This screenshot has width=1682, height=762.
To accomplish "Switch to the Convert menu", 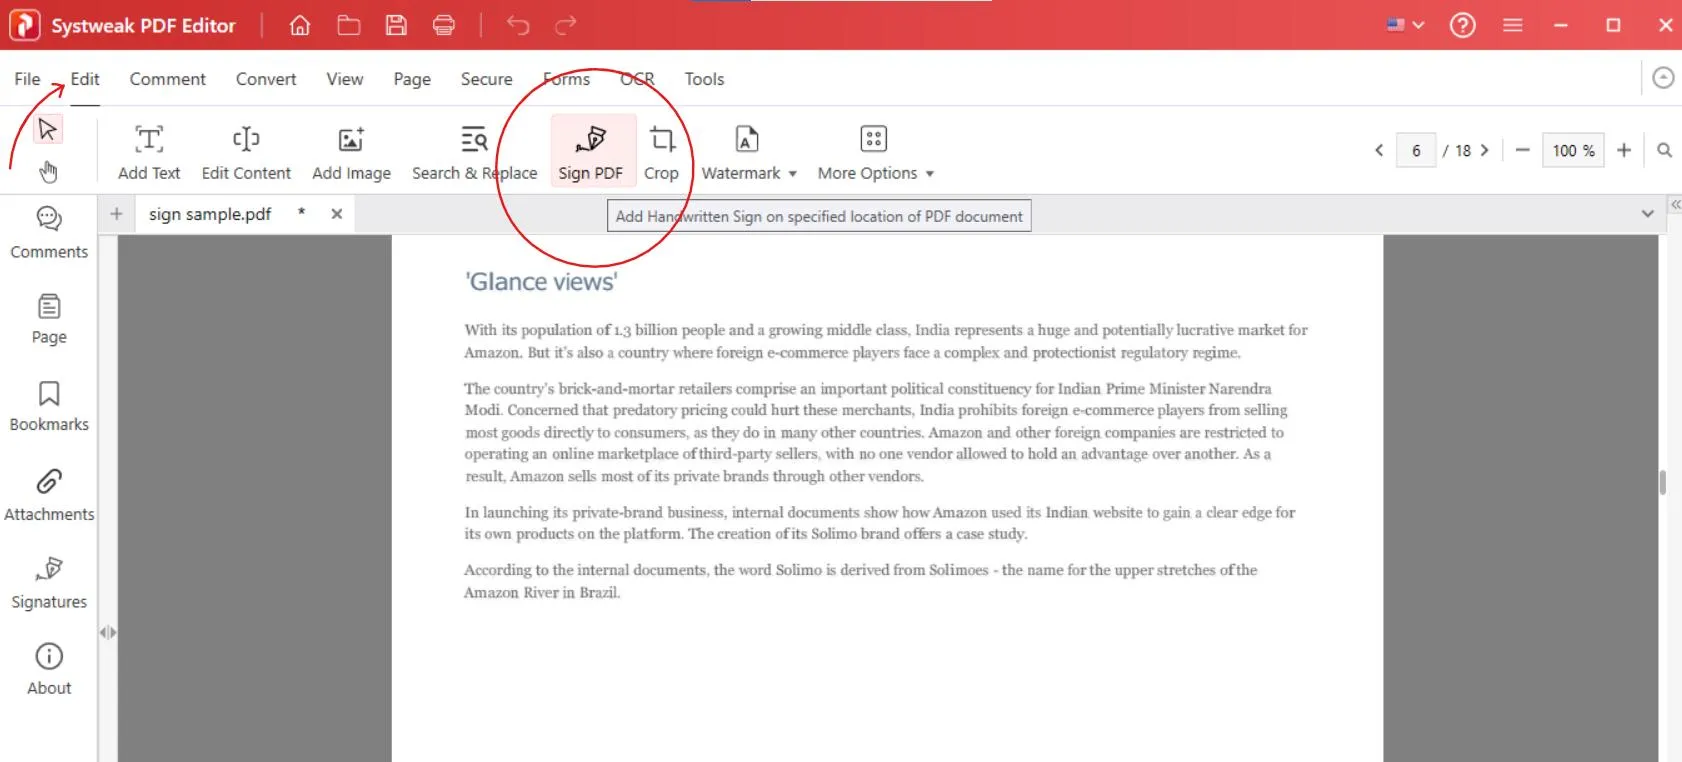I will 266,79.
